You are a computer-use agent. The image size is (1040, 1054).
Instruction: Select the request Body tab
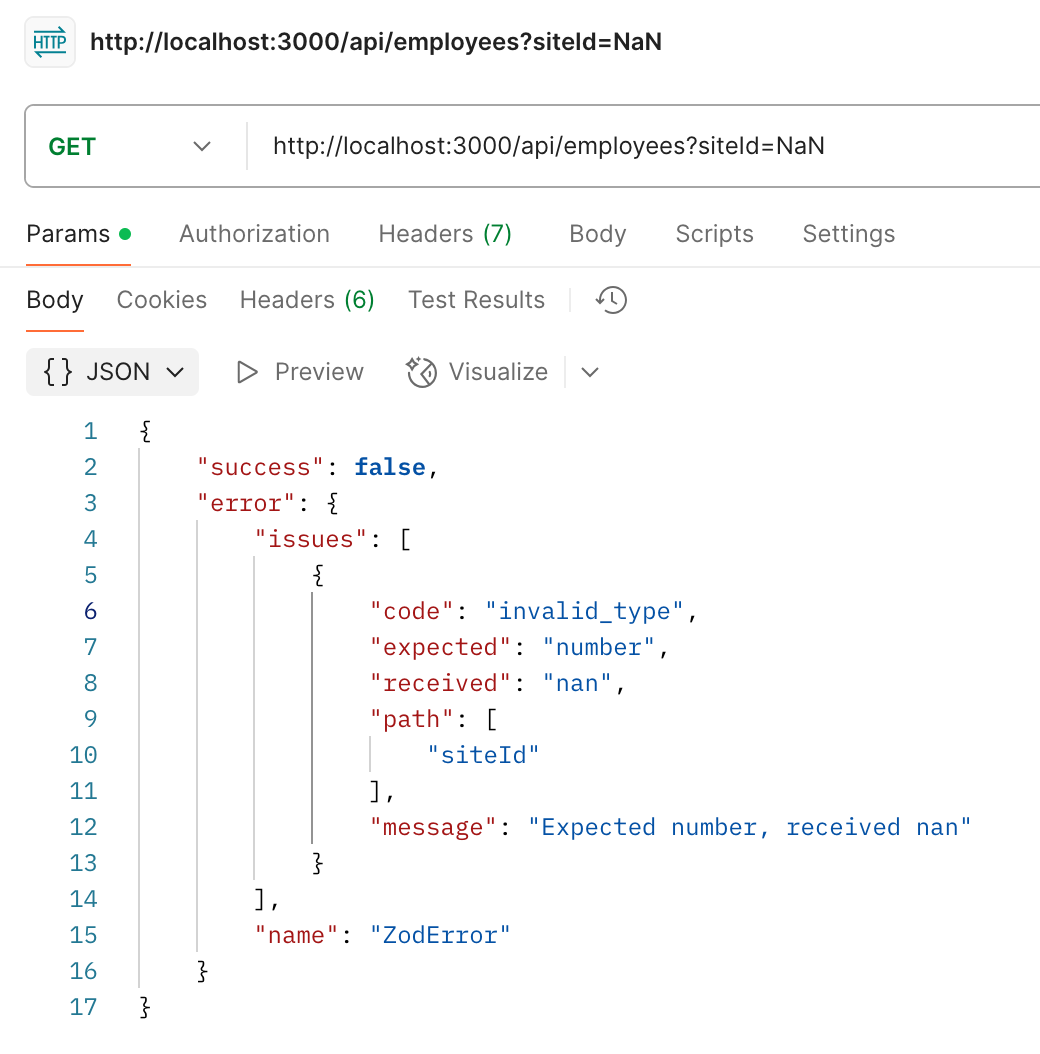(x=598, y=234)
